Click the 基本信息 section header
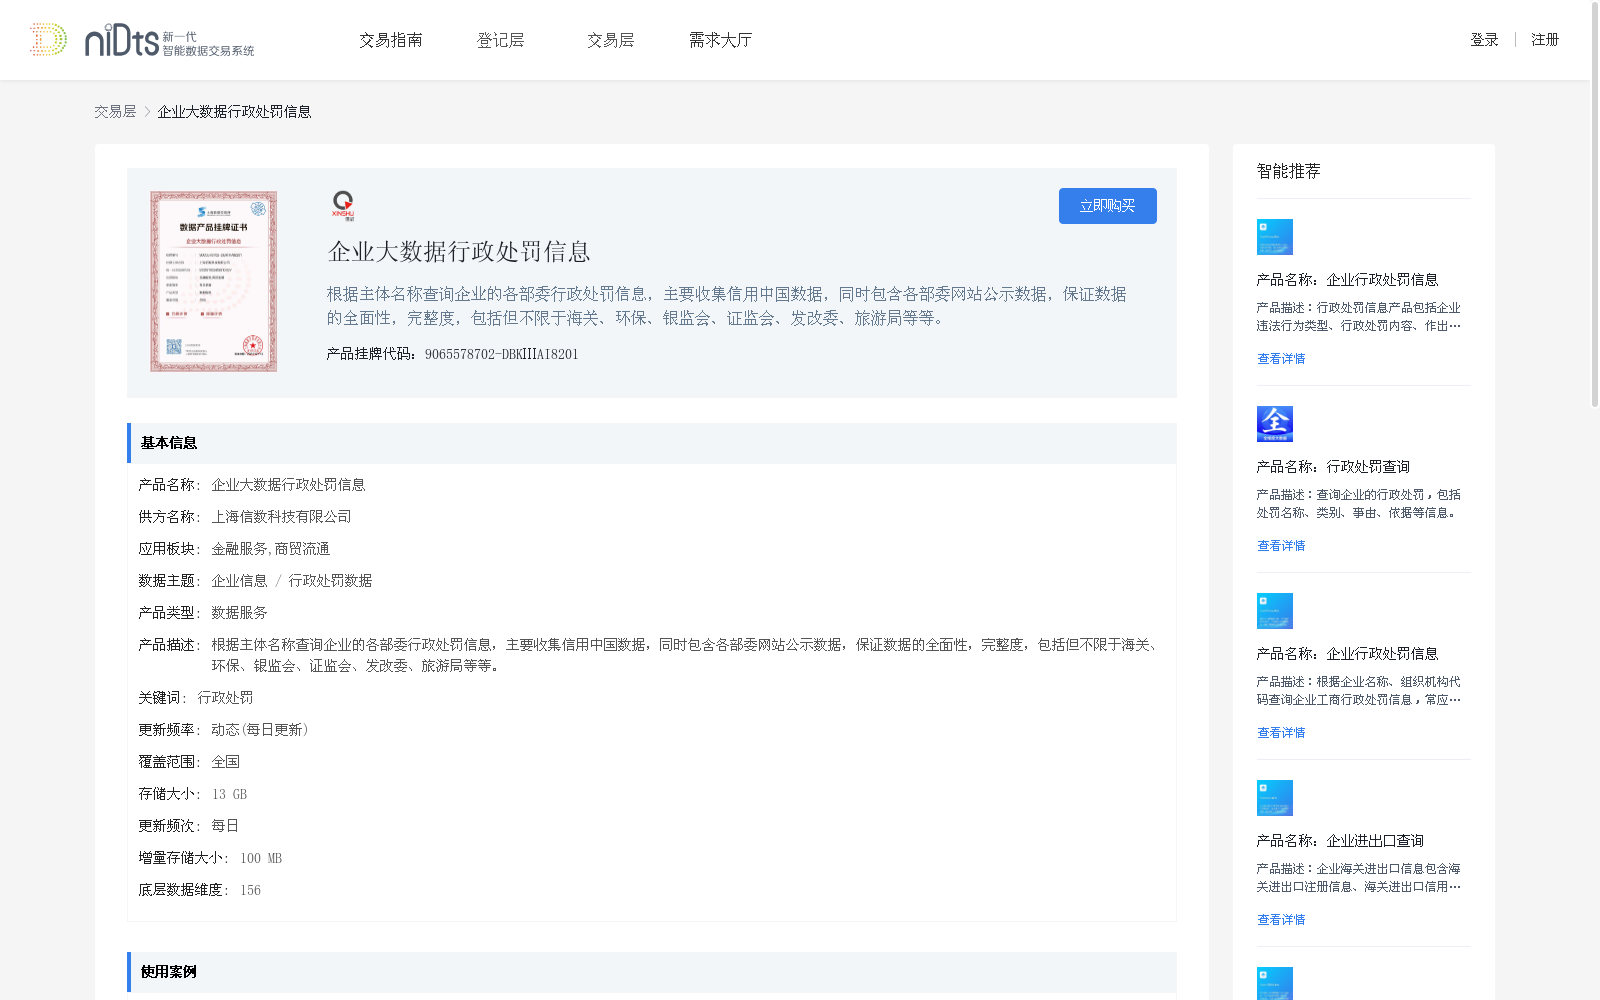 (652, 443)
